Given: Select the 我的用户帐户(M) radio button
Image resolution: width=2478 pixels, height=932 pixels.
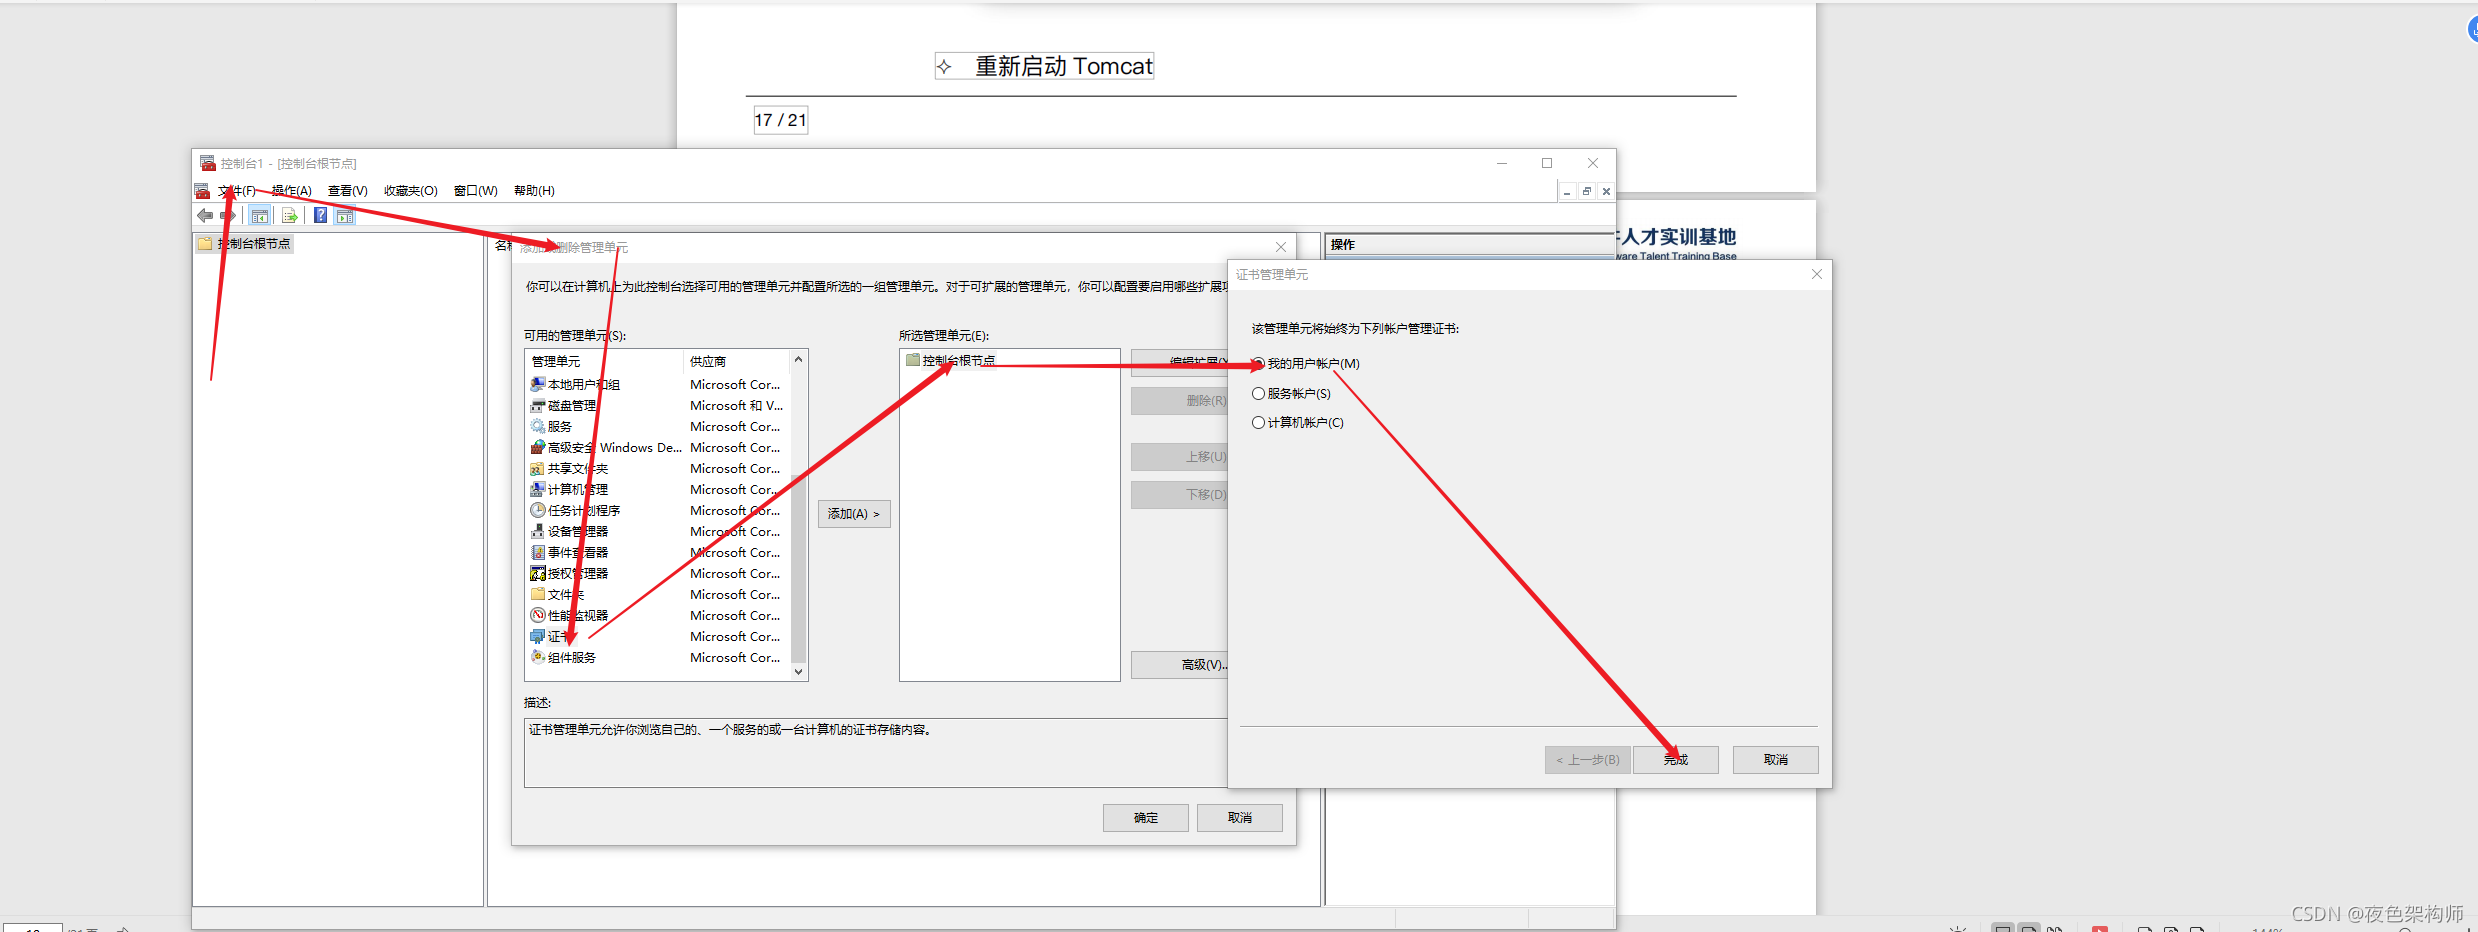Looking at the screenshot, I should 1258,363.
